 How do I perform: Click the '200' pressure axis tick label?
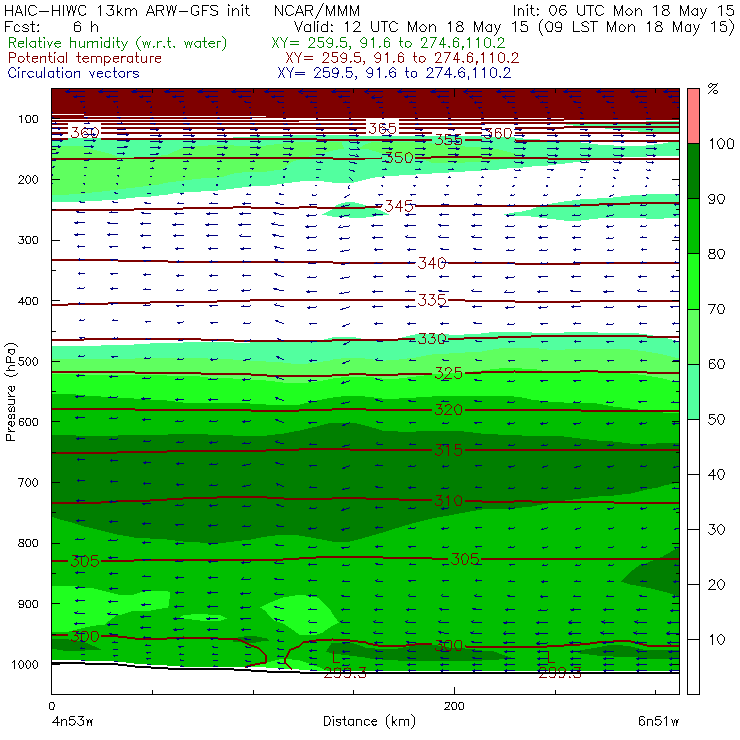pyautogui.click(x=28, y=179)
